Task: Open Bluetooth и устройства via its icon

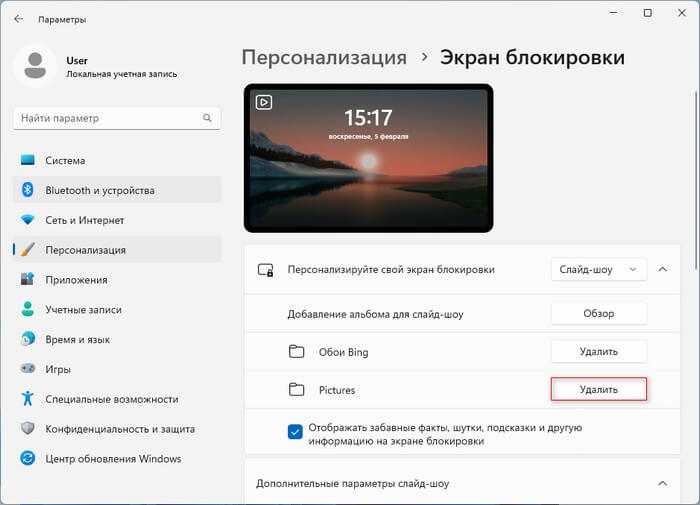Action: pyautogui.click(x=28, y=190)
